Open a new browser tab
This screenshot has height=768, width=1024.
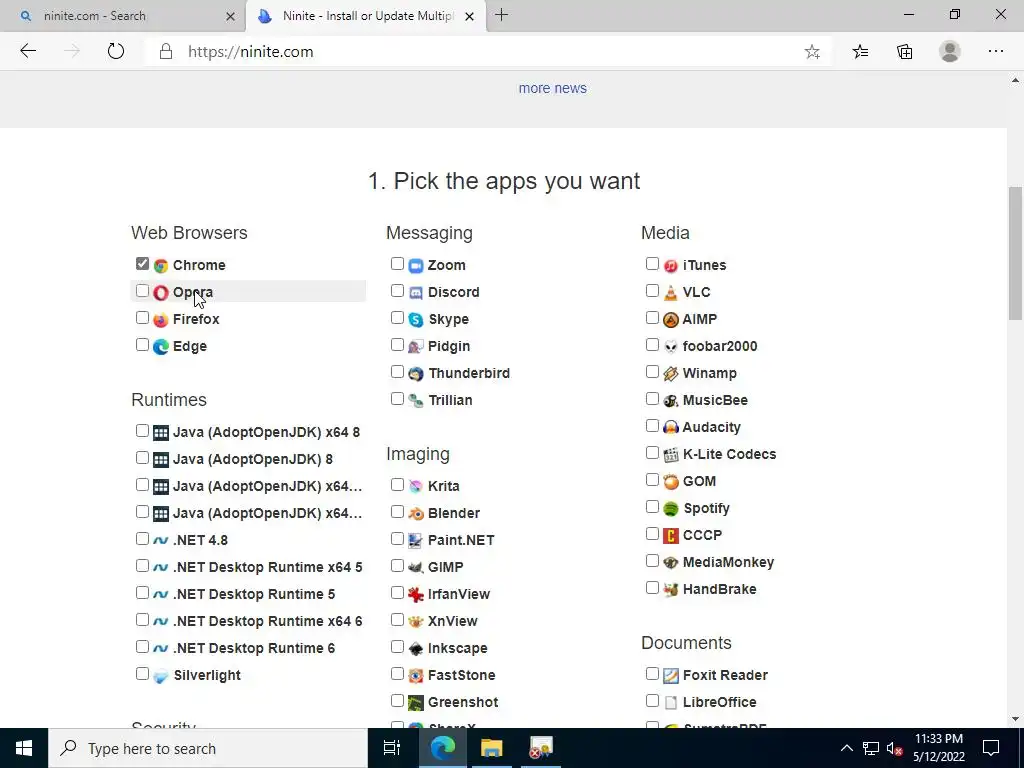[502, 15]
